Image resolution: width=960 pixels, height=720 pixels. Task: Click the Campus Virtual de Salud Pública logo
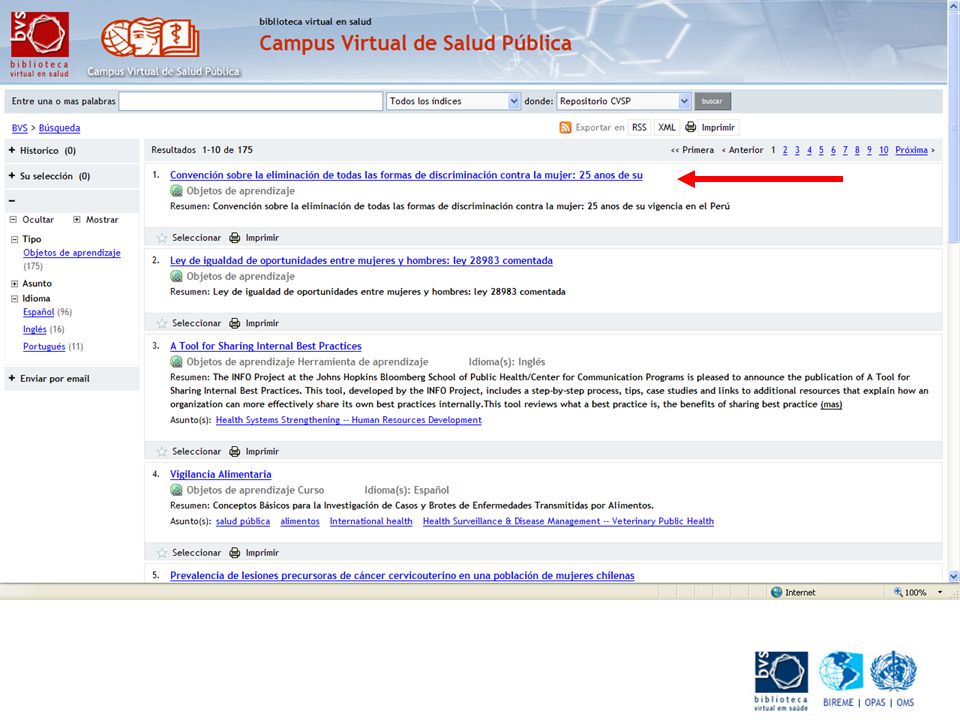(162, 47)
